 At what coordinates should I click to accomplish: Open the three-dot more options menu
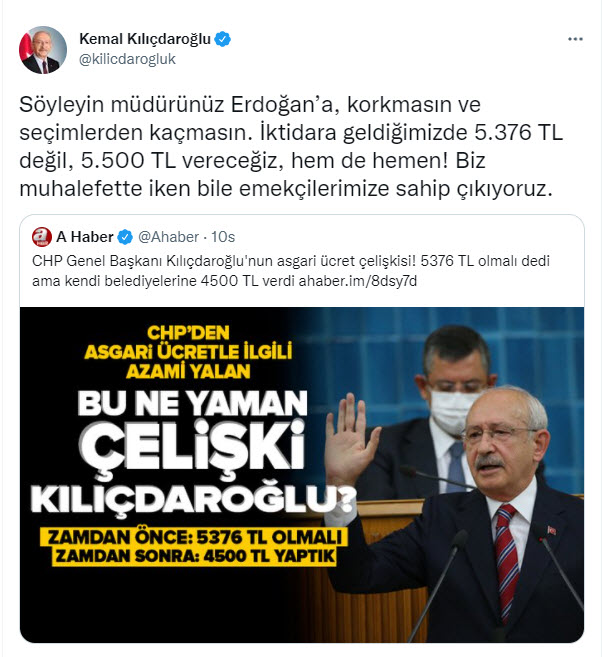click(575, 39)
